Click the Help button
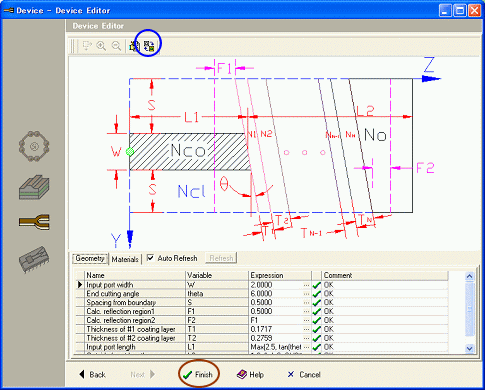The width and height of the screenshot is (485, 390). (x=251, y=375)
